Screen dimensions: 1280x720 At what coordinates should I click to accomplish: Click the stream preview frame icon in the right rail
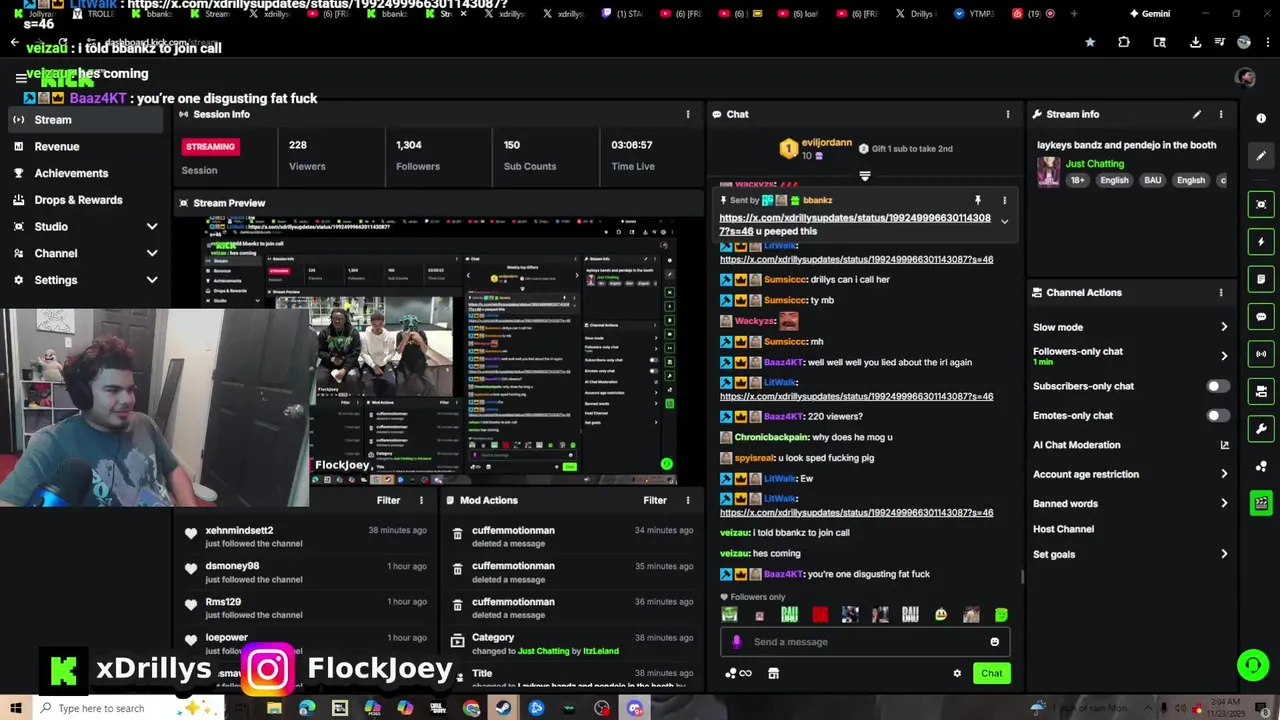1261,204
